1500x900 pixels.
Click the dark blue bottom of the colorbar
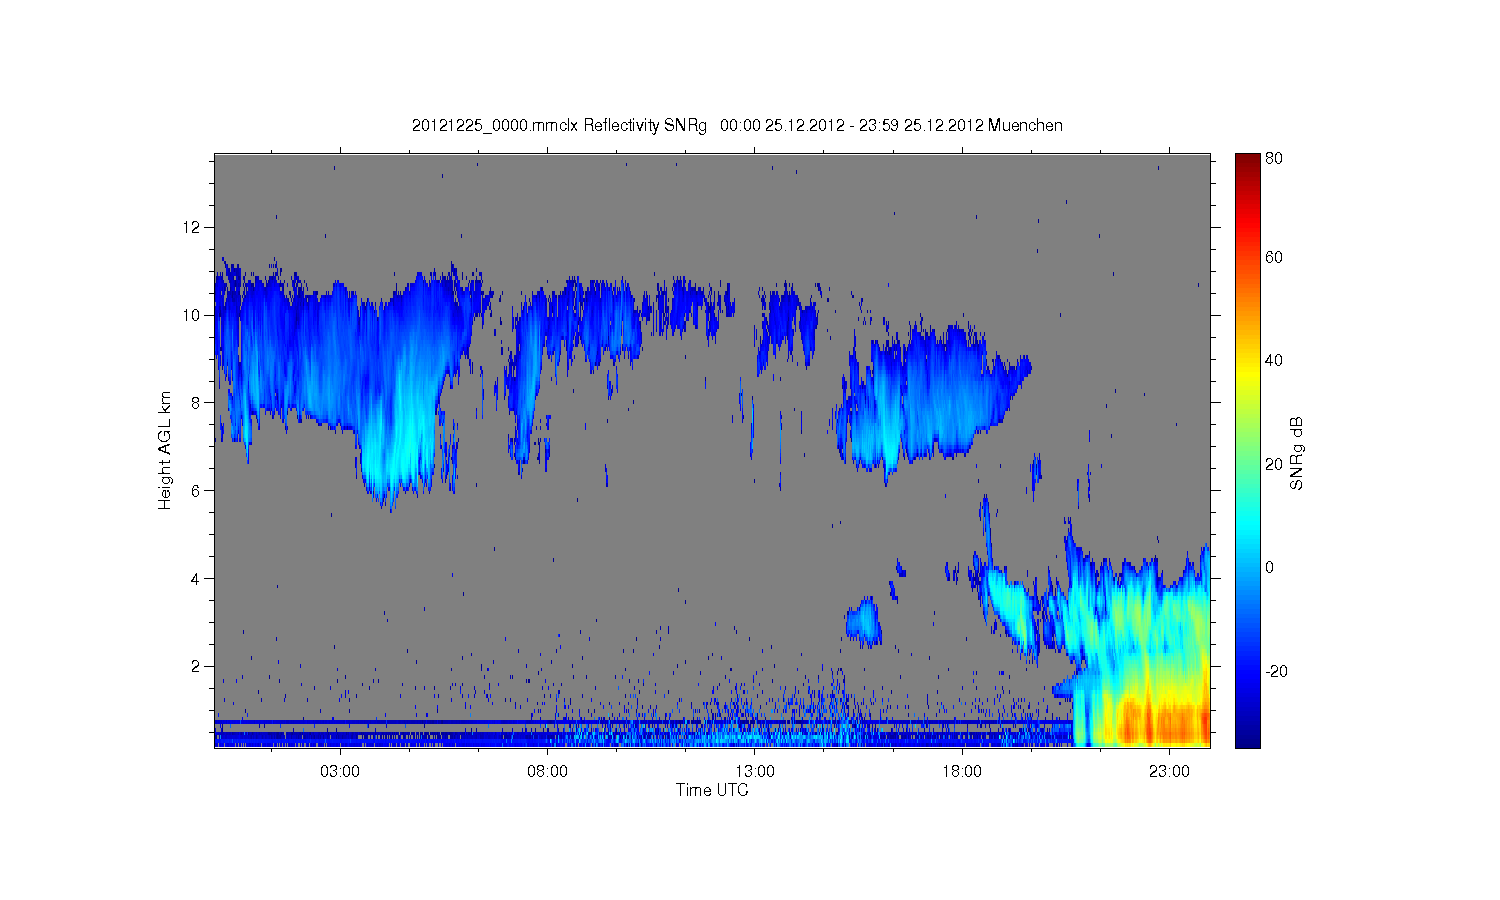(1247, 738)
